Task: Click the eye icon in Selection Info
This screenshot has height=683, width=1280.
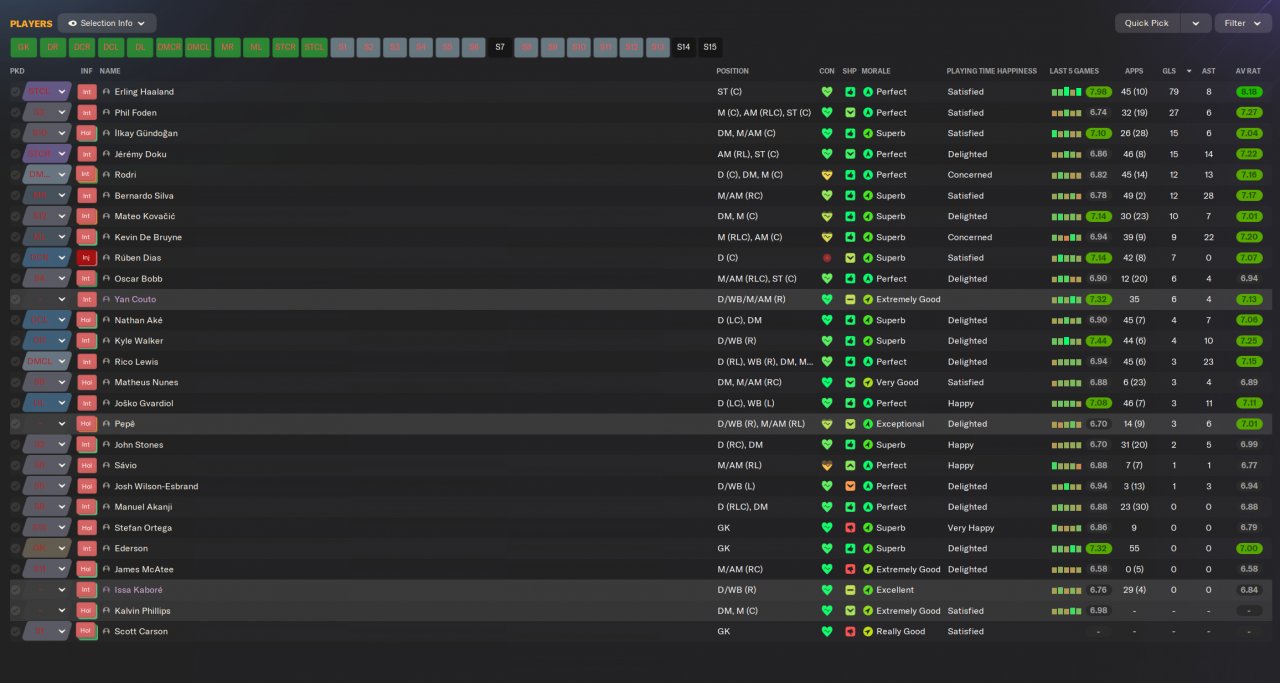Action: pos(73,23)
